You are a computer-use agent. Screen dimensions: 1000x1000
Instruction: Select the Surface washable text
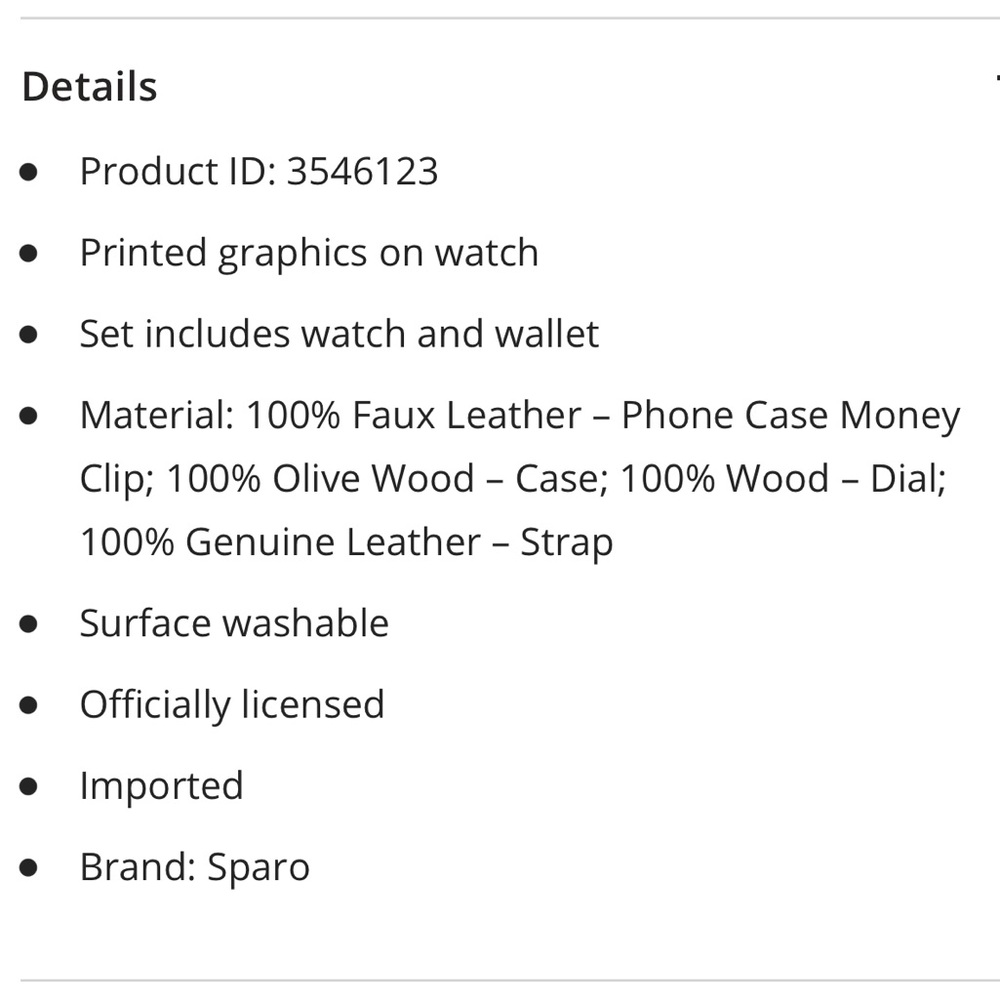234,623
